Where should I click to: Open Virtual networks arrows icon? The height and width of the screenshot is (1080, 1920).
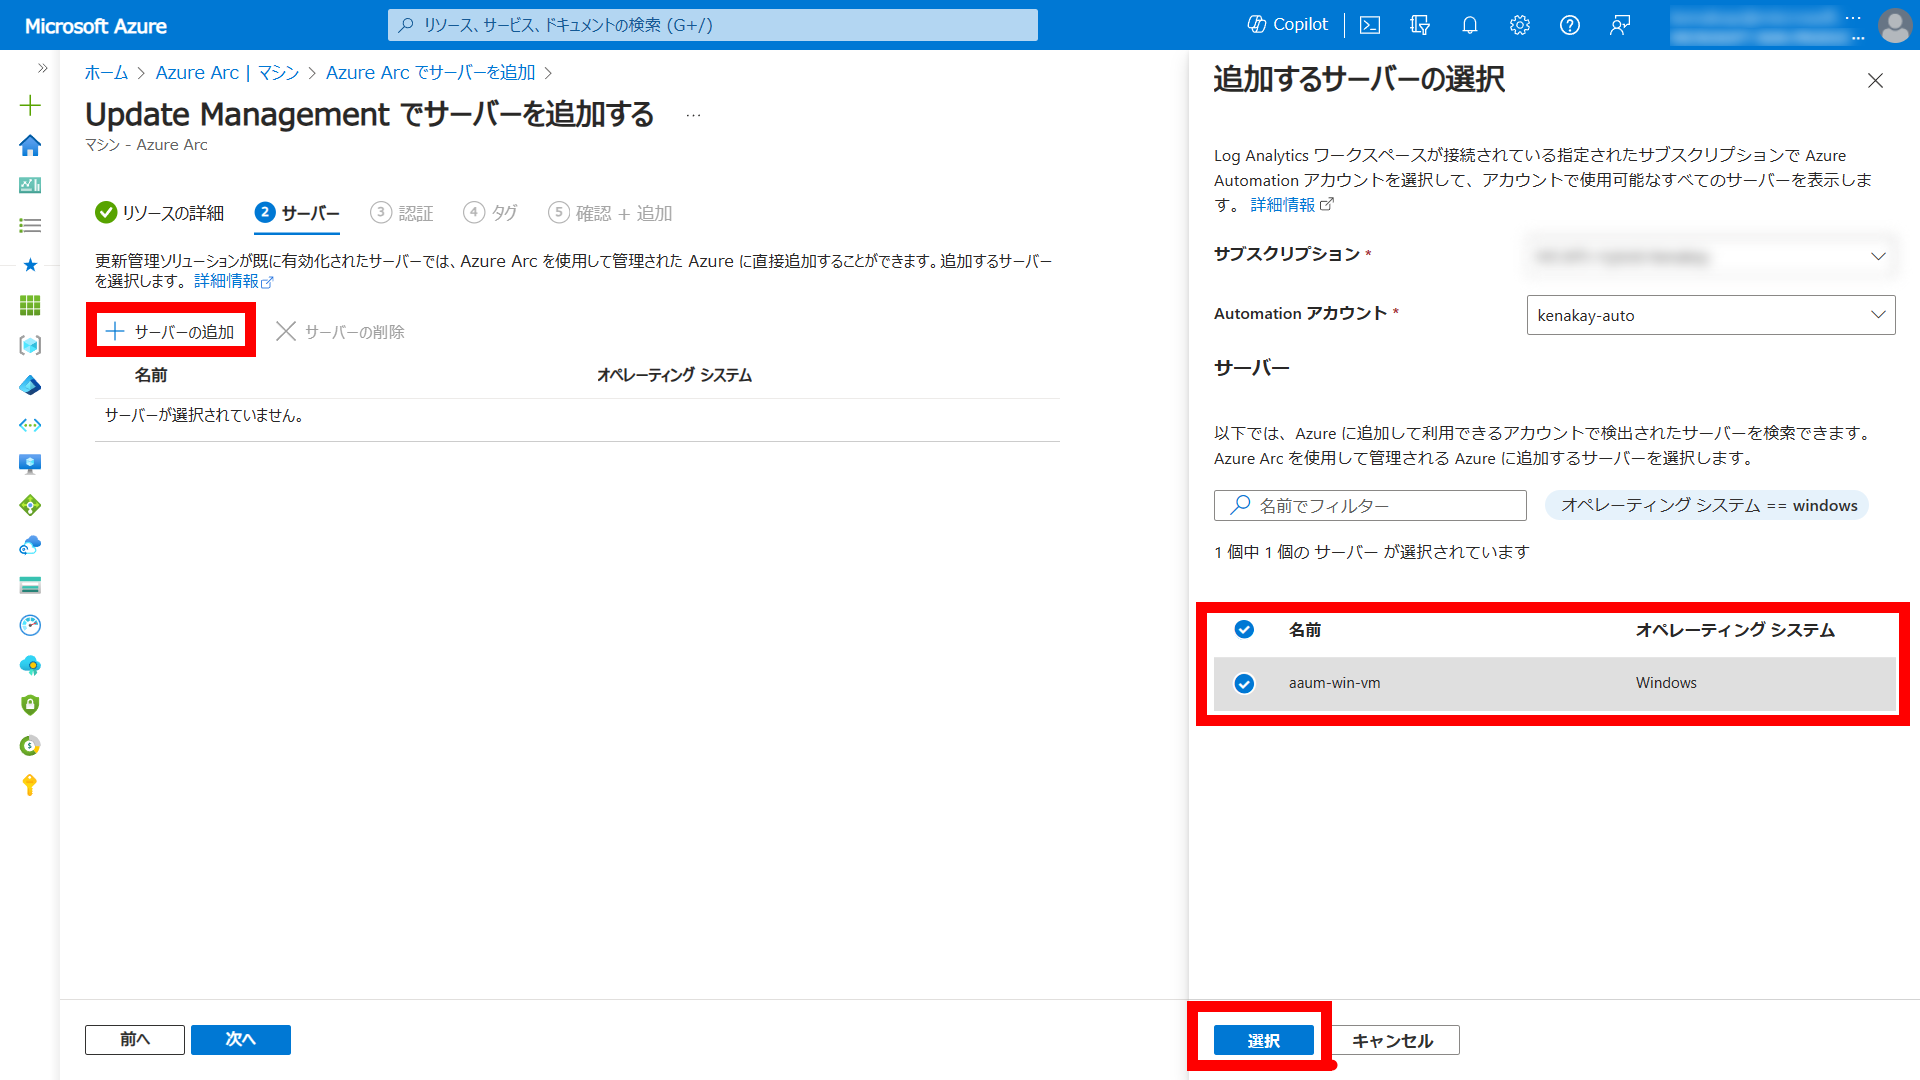pyautogui.click(x=30, y=425)
